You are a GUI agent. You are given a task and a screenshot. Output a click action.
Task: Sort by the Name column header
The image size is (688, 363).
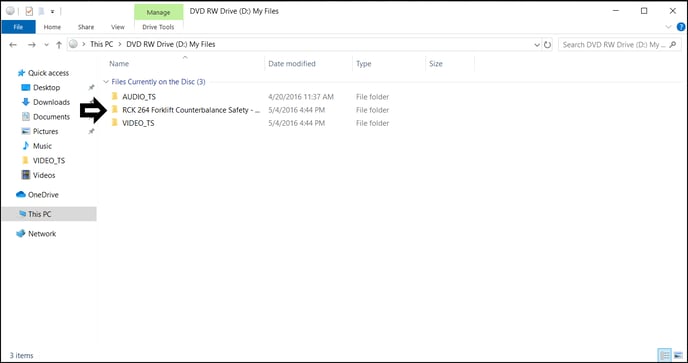click(x=119, y=64)
